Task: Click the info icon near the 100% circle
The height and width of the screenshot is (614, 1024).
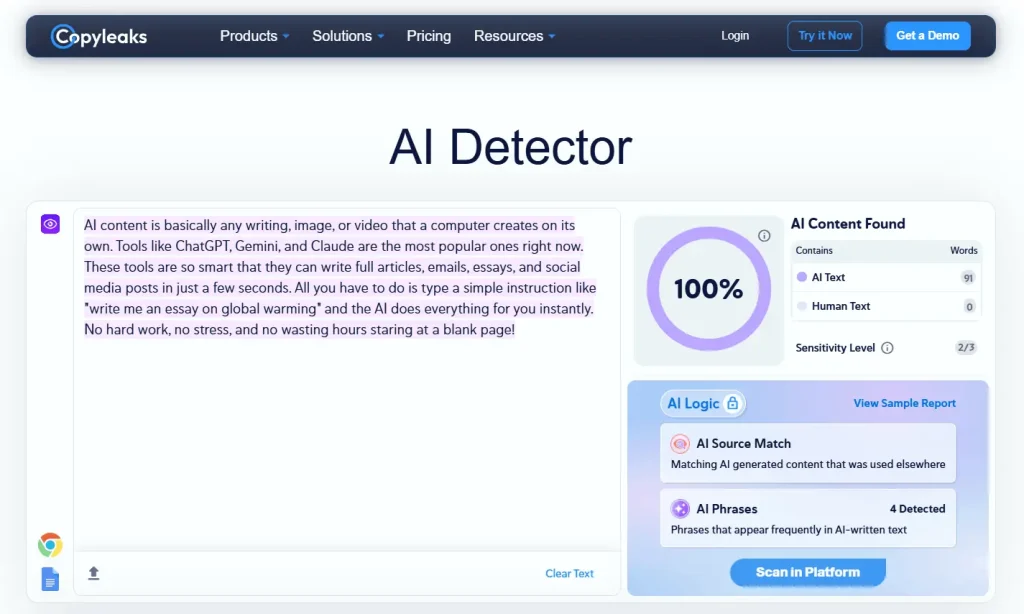Action: point(764,236)
